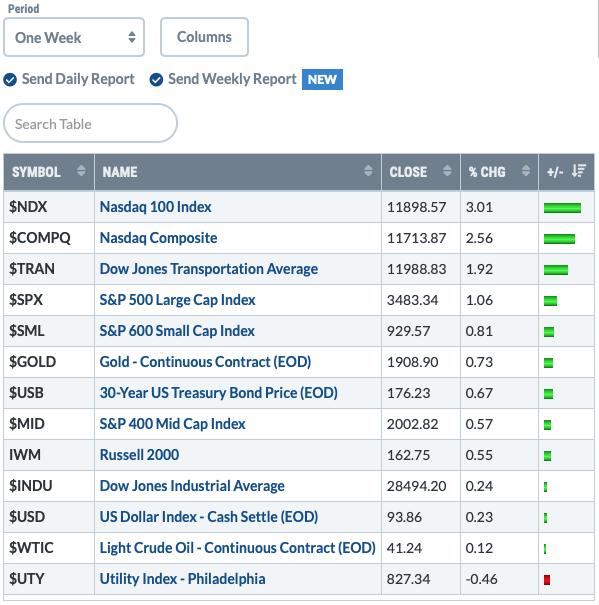
Task: Select the $MID symbol cell
Action: pos(49,424)
